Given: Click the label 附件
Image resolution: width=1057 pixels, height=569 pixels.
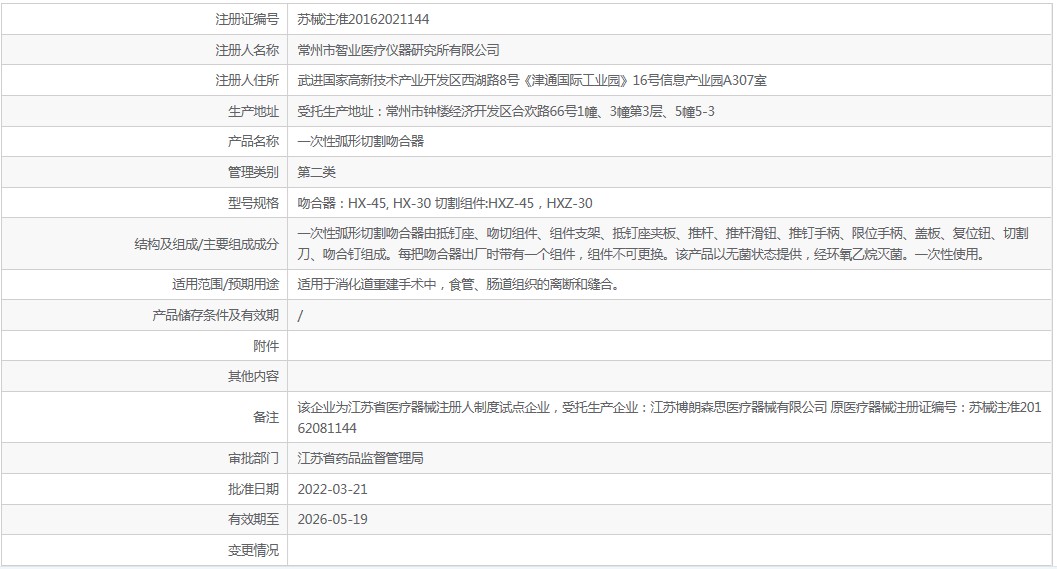Looking at the screenshot, I should click(266, 346).
